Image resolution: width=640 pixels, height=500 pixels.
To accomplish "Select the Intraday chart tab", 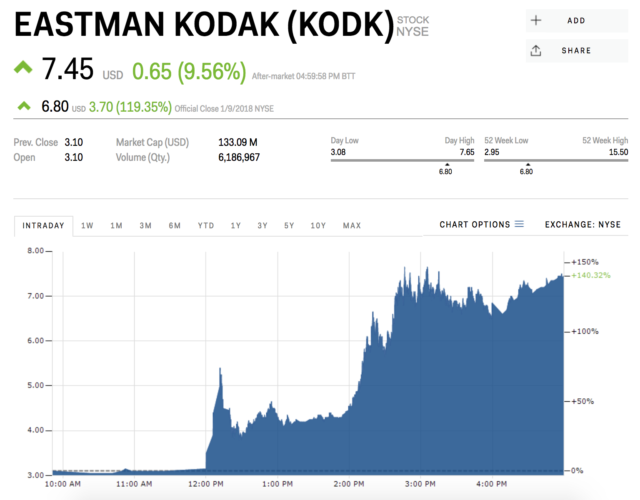I will coord(43,226).
